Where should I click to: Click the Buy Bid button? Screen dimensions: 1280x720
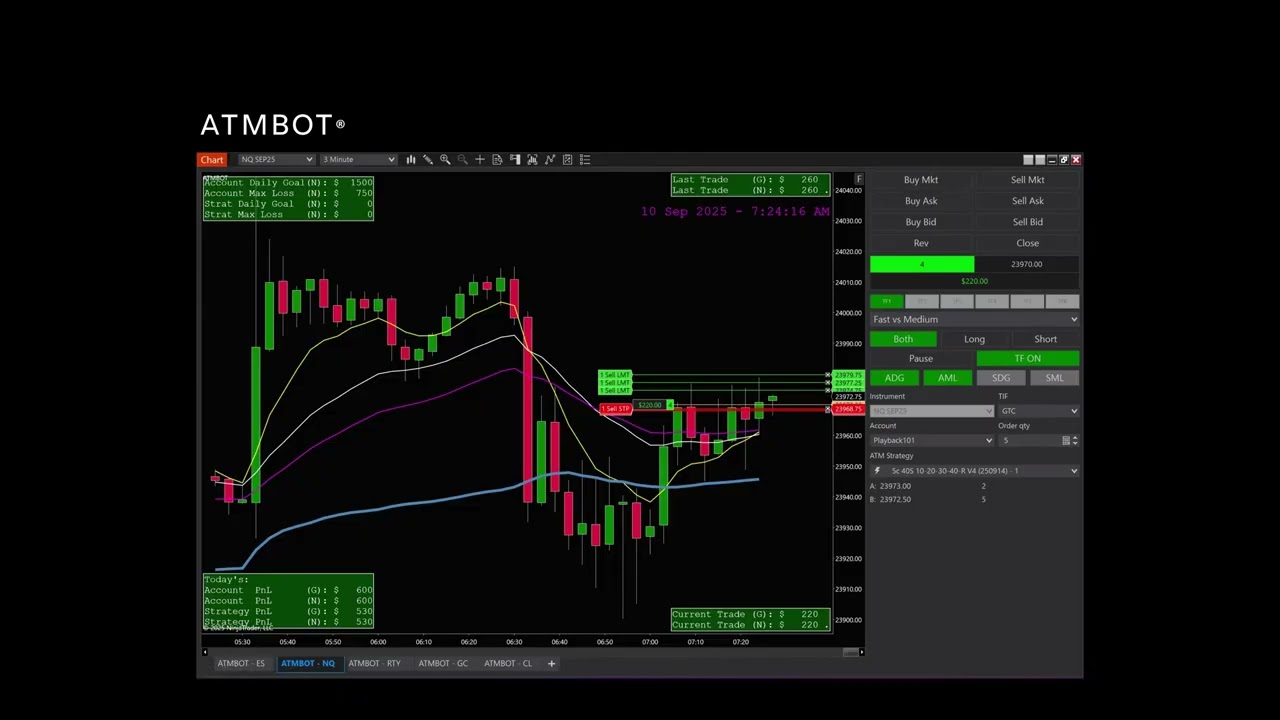[921, 222]
